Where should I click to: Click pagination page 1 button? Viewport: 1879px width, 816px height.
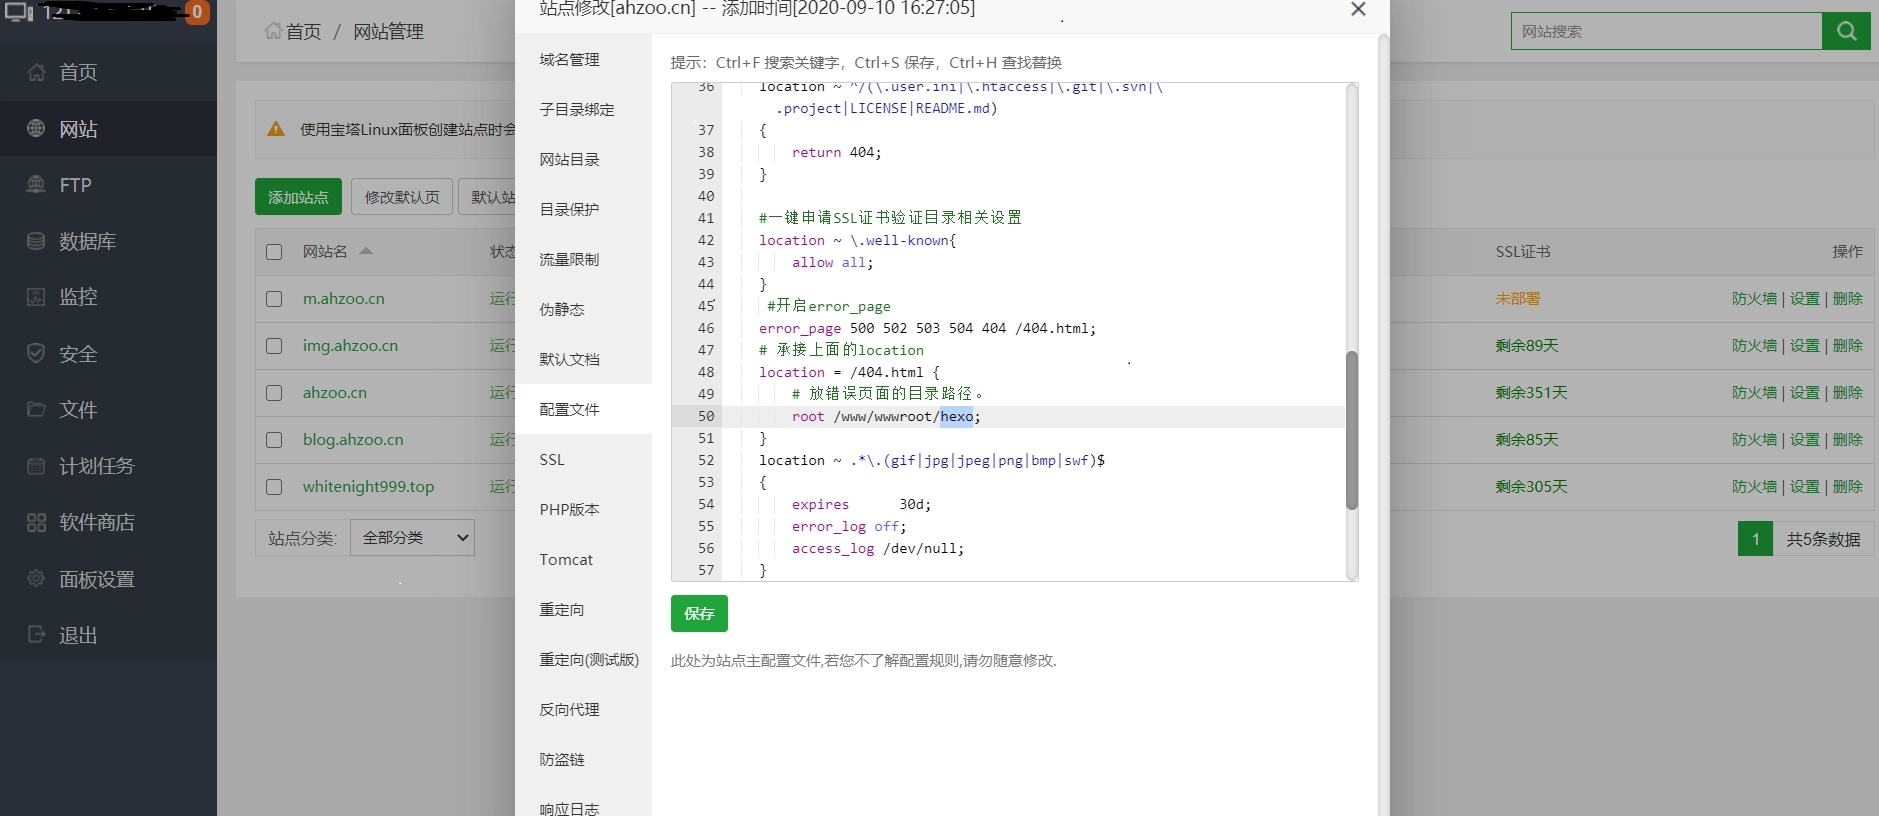1755,539
